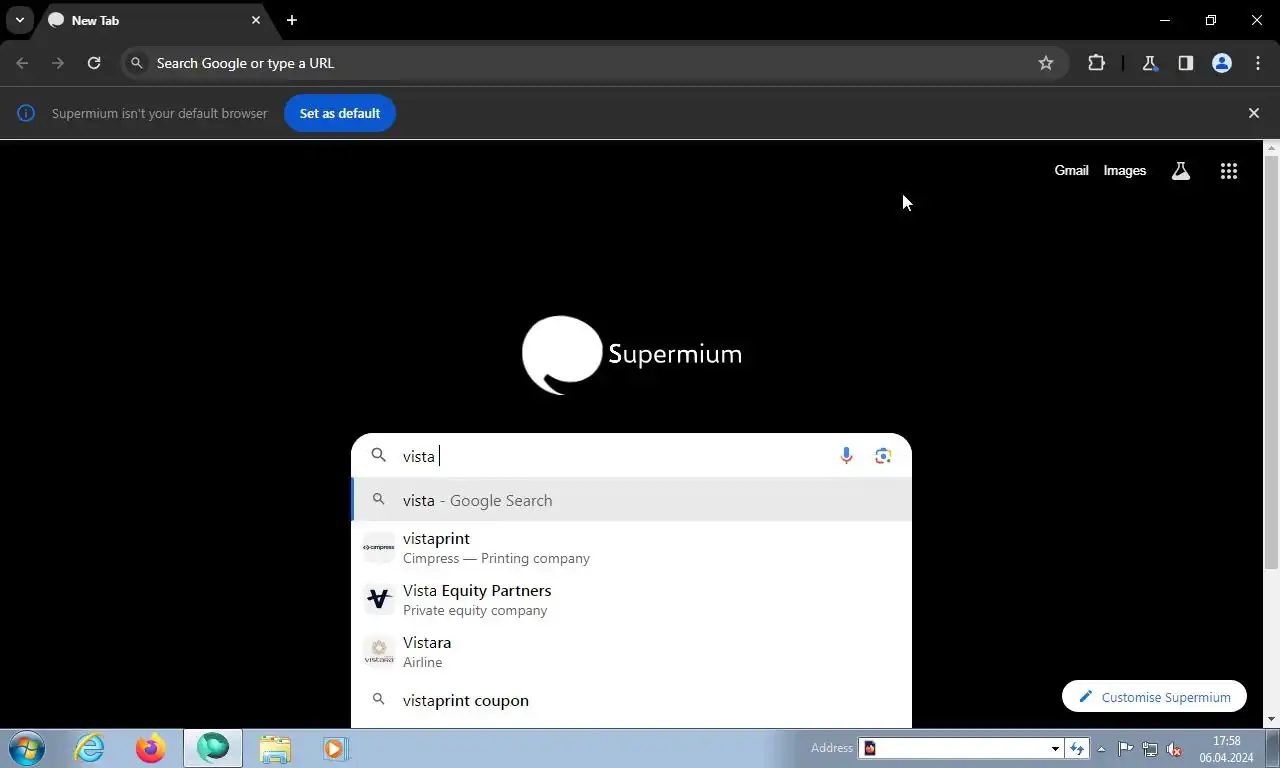
Task: Click the muted volume tray icon
Action: 1175,748
